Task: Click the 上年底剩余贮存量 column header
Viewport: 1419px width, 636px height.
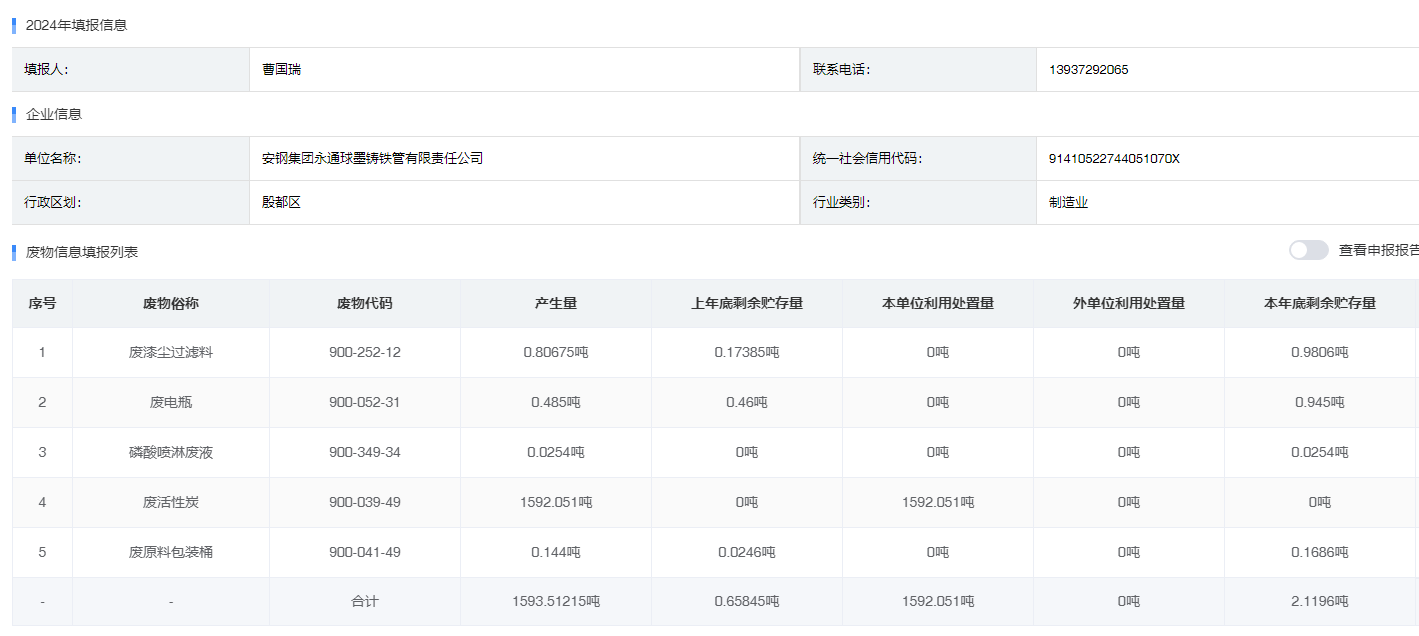Action: point(746,302)
